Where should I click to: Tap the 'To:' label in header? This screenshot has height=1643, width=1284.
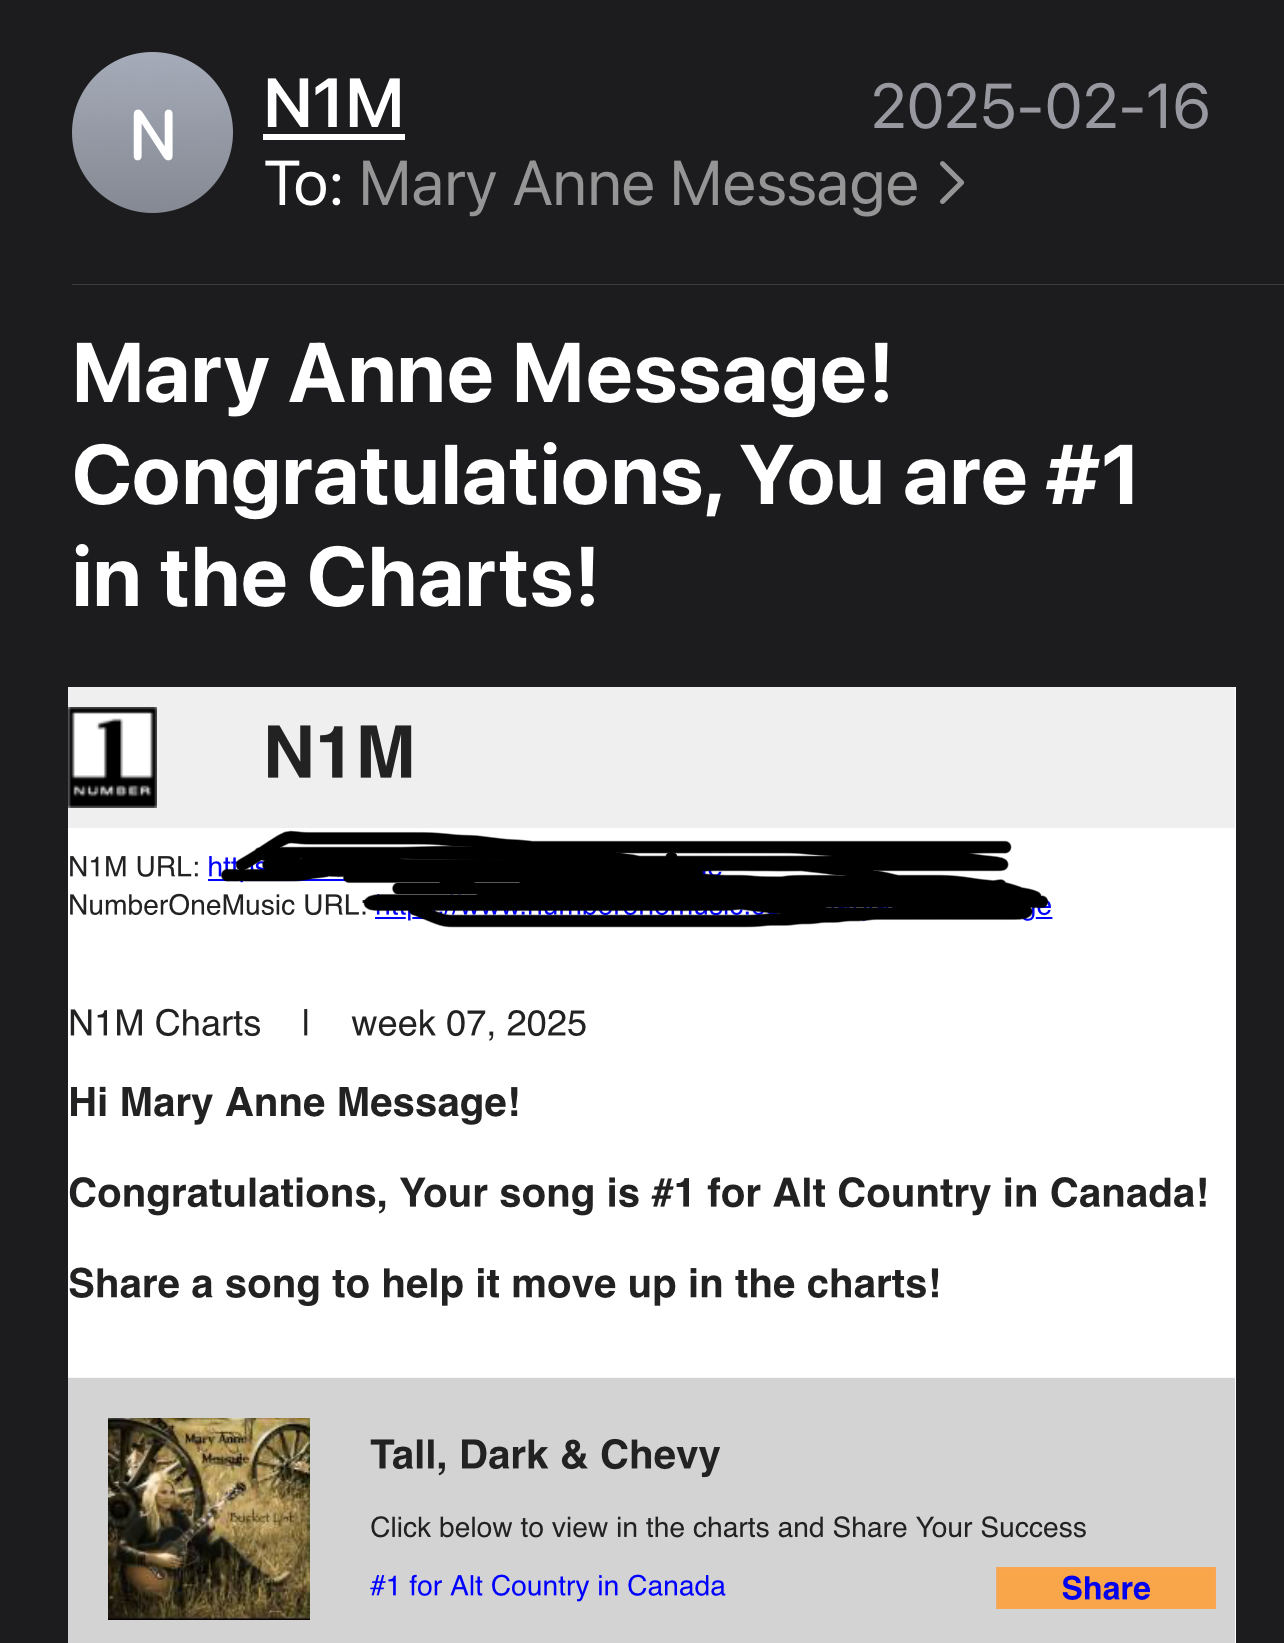305,184
